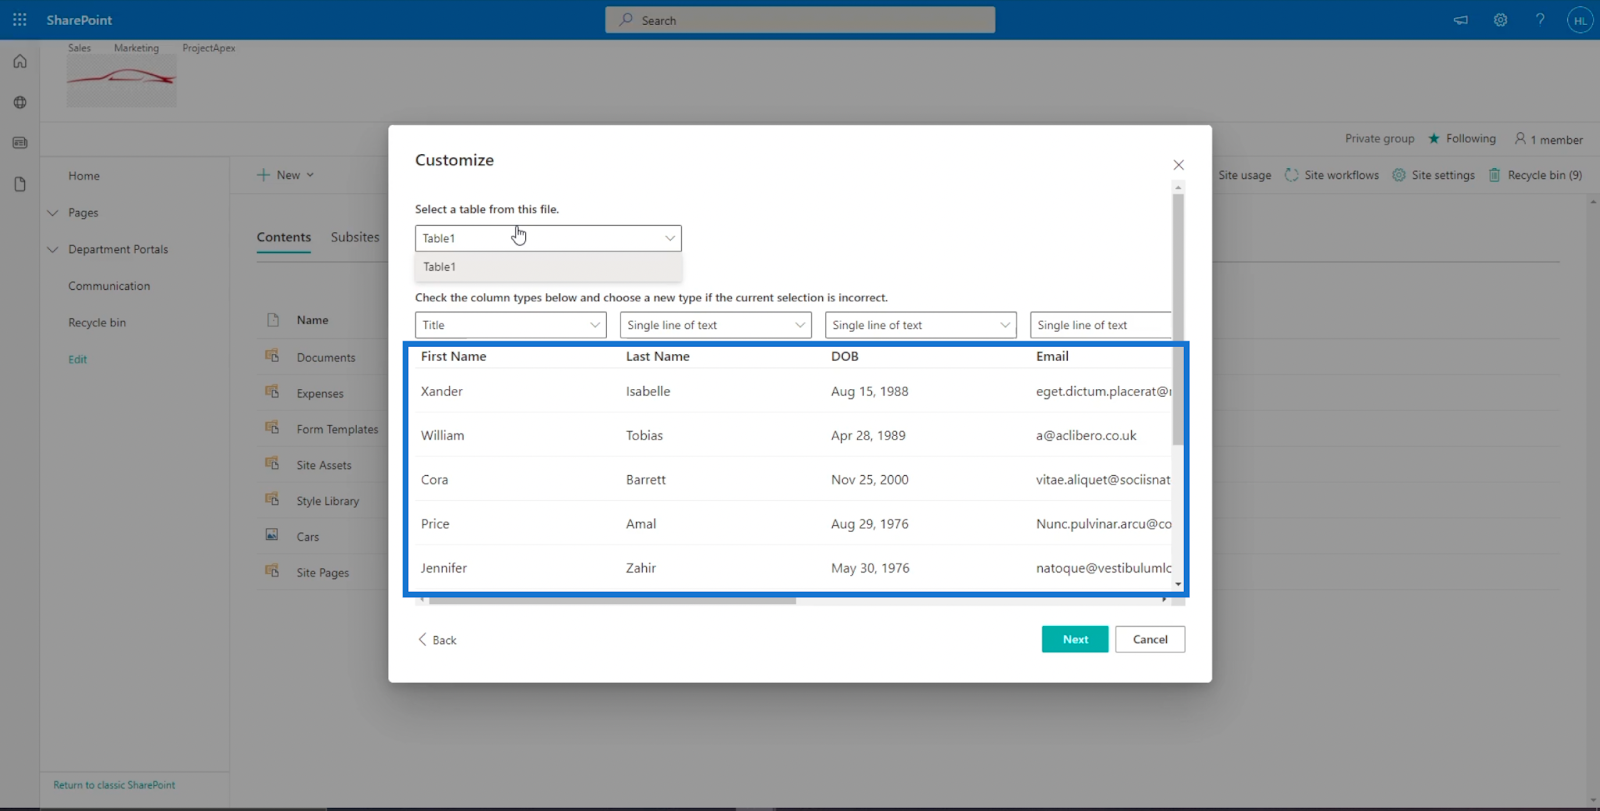
Task: Click the Site workflows icon
Action: (x=1292, y=175)
